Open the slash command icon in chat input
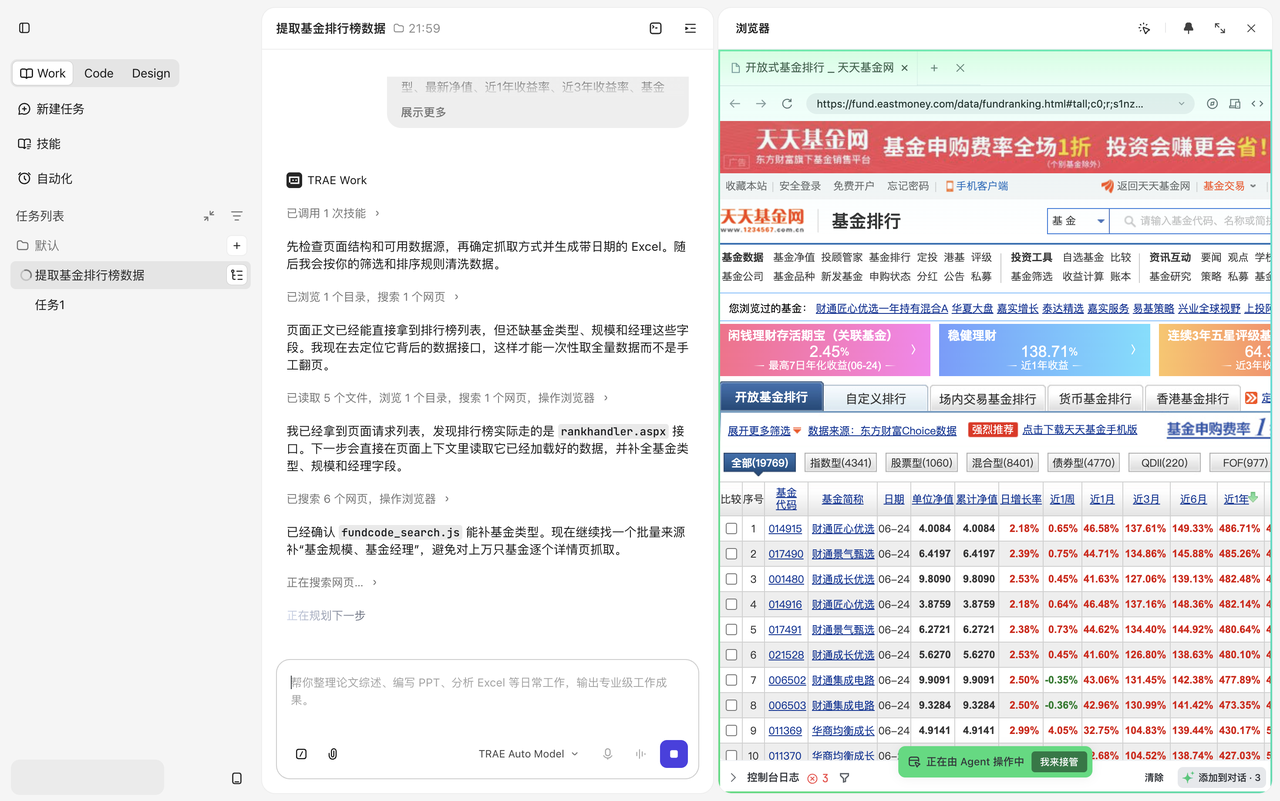The height and width of the screenshot is (801, 1280). coord(301,754)
